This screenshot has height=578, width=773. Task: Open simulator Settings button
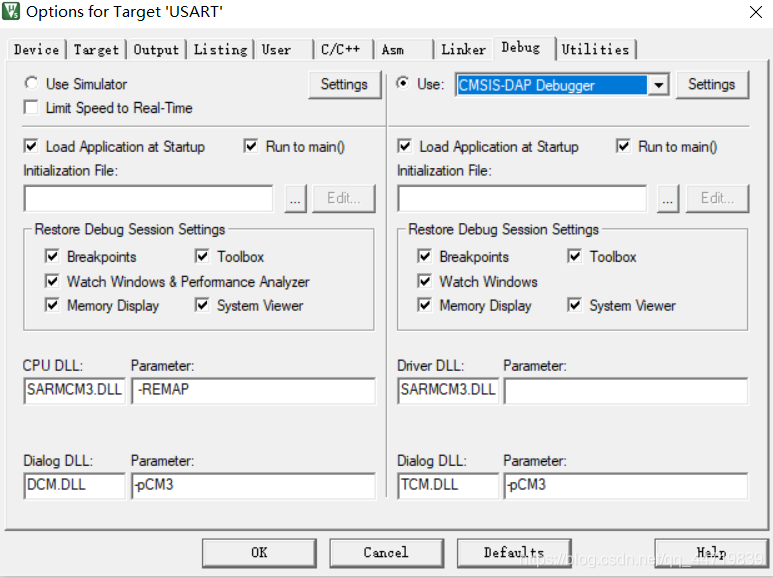point(344,84)
